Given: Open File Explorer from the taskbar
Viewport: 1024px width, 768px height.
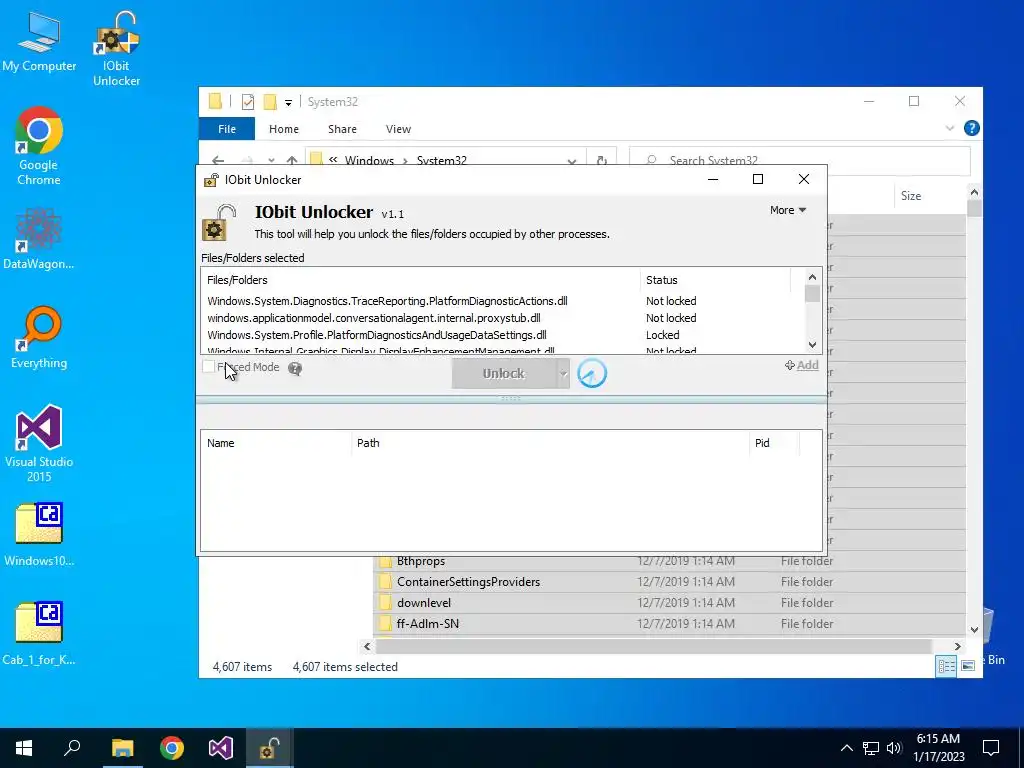Looking at the screenshot, I should [122, 748].
